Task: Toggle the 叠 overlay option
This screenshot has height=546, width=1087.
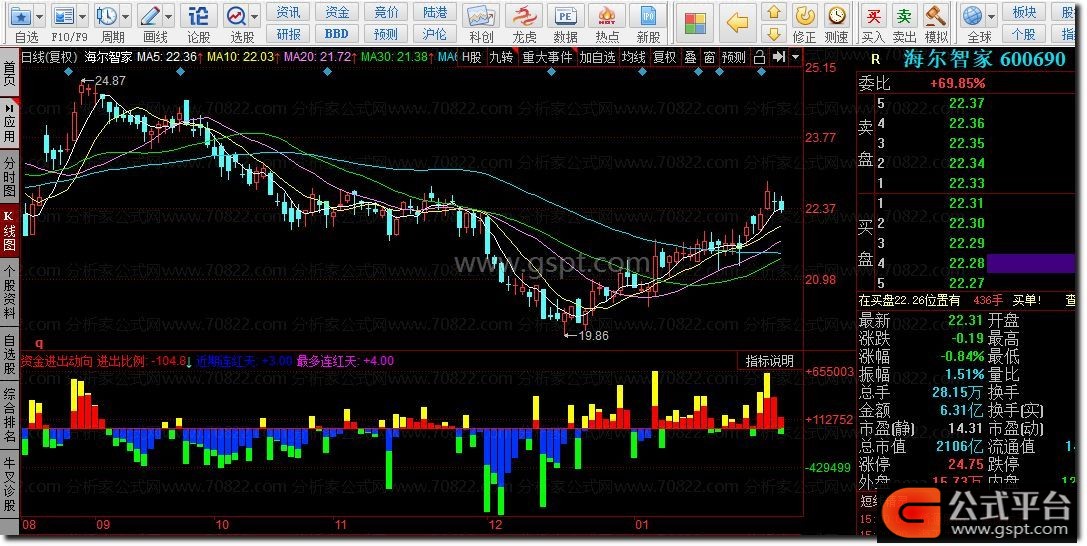Action: point(690,58)
